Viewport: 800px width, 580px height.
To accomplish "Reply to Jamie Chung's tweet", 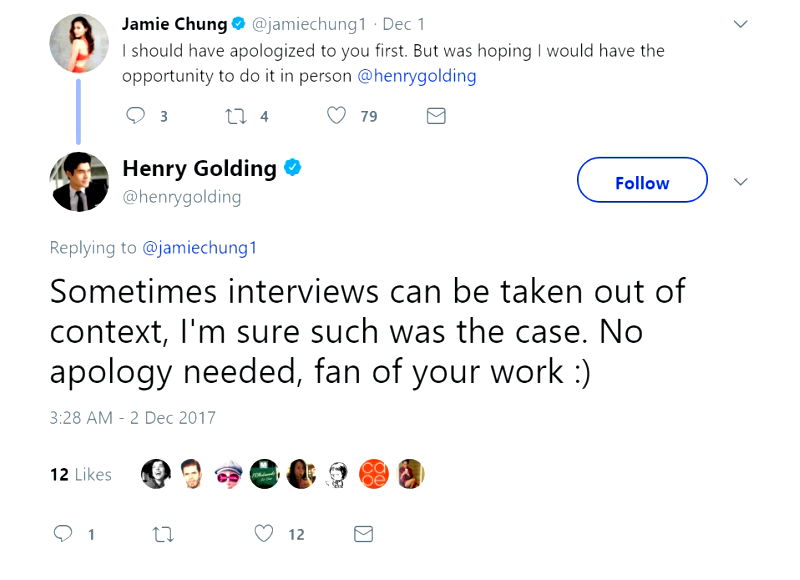I will (x=136, y=116).
